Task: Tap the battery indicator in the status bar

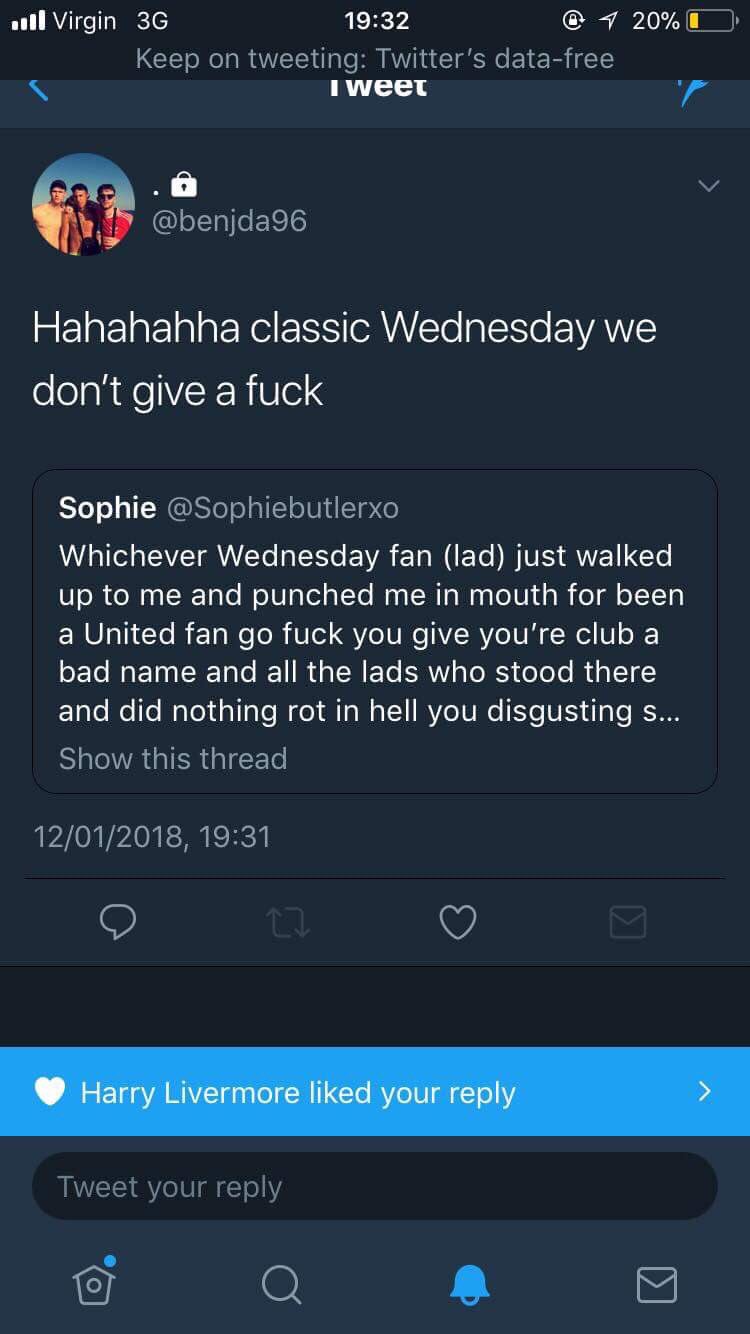Action: [x=711, y=21]
